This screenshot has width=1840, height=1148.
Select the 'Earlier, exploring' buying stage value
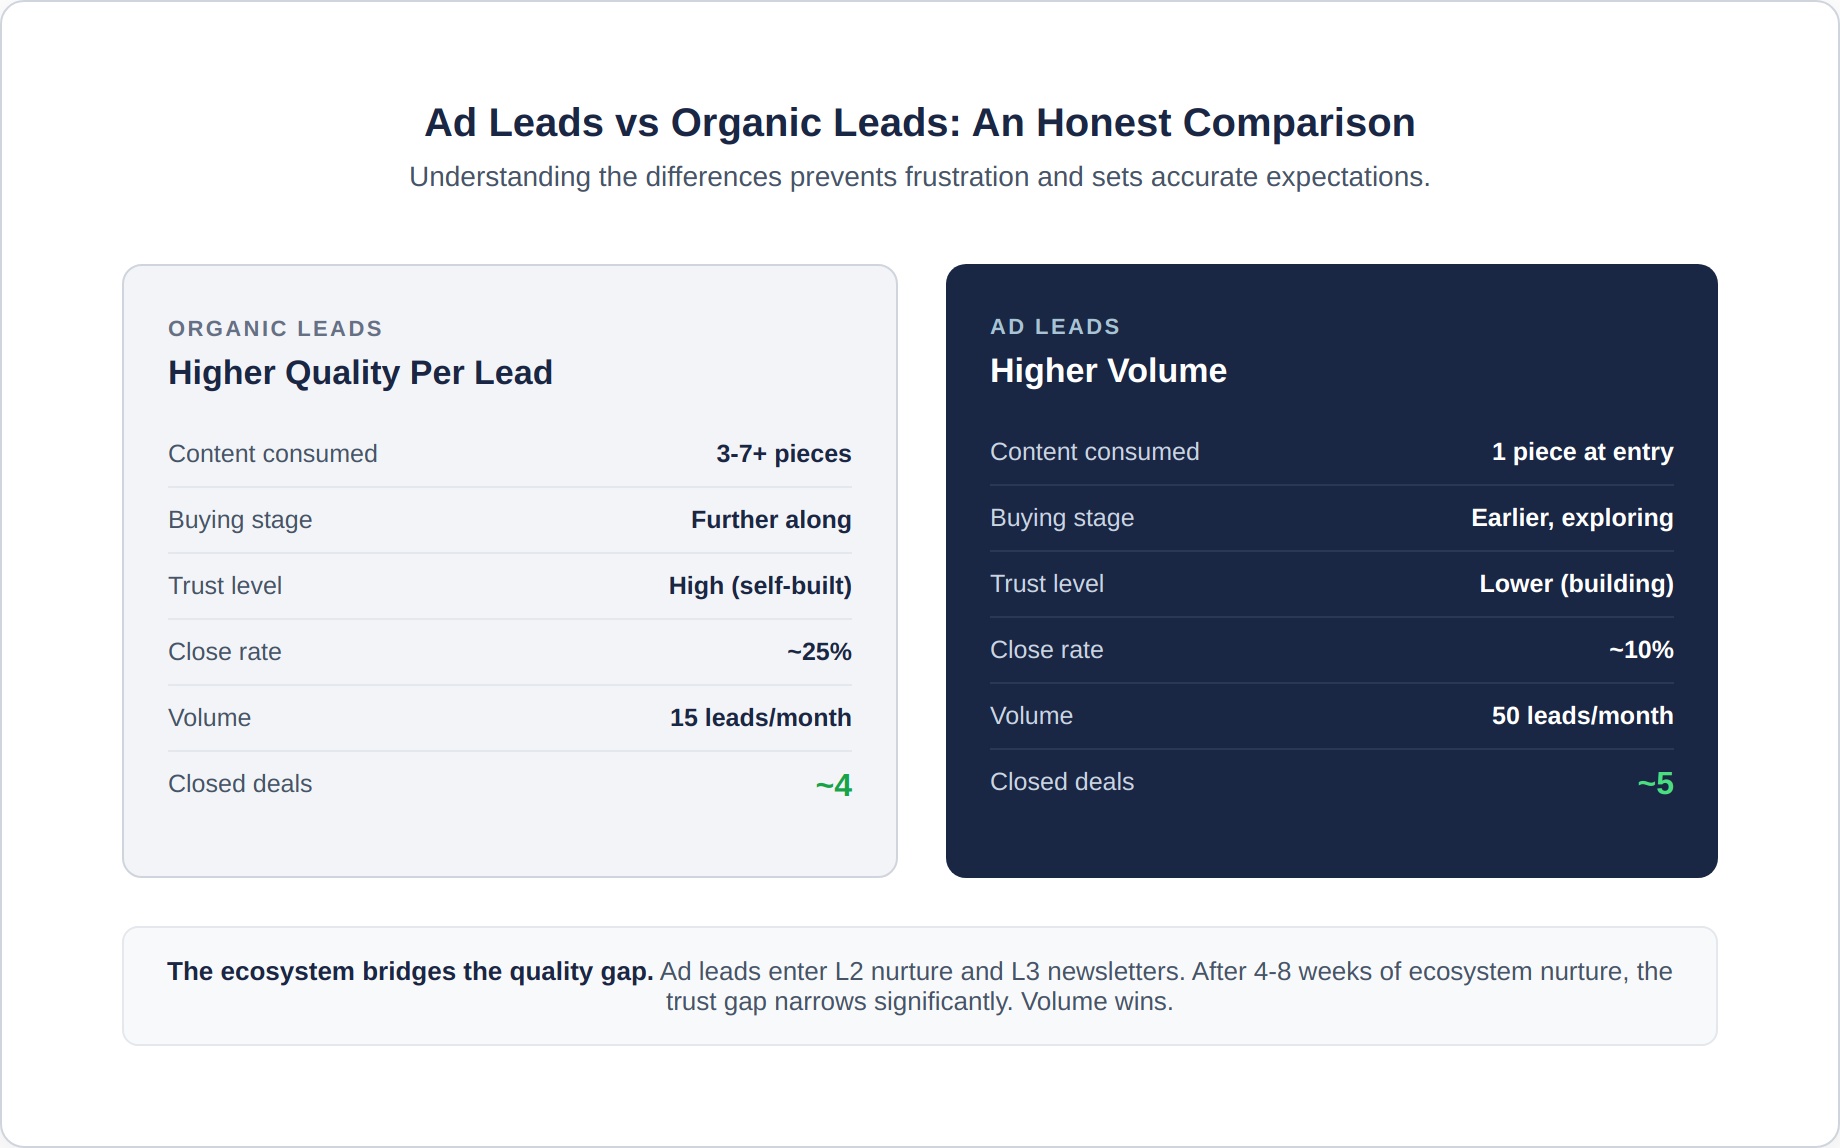(x=1571, y=518)
